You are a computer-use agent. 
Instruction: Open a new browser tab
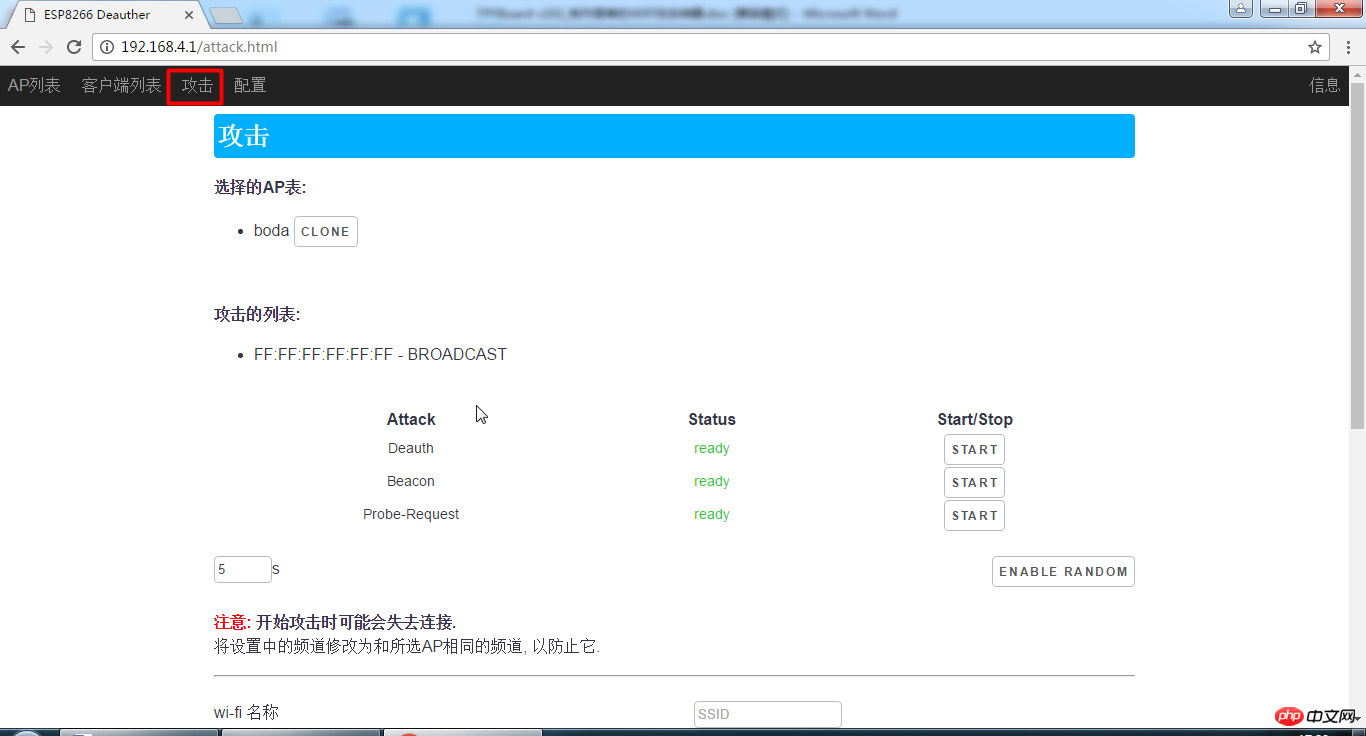[x=226, y=15]
